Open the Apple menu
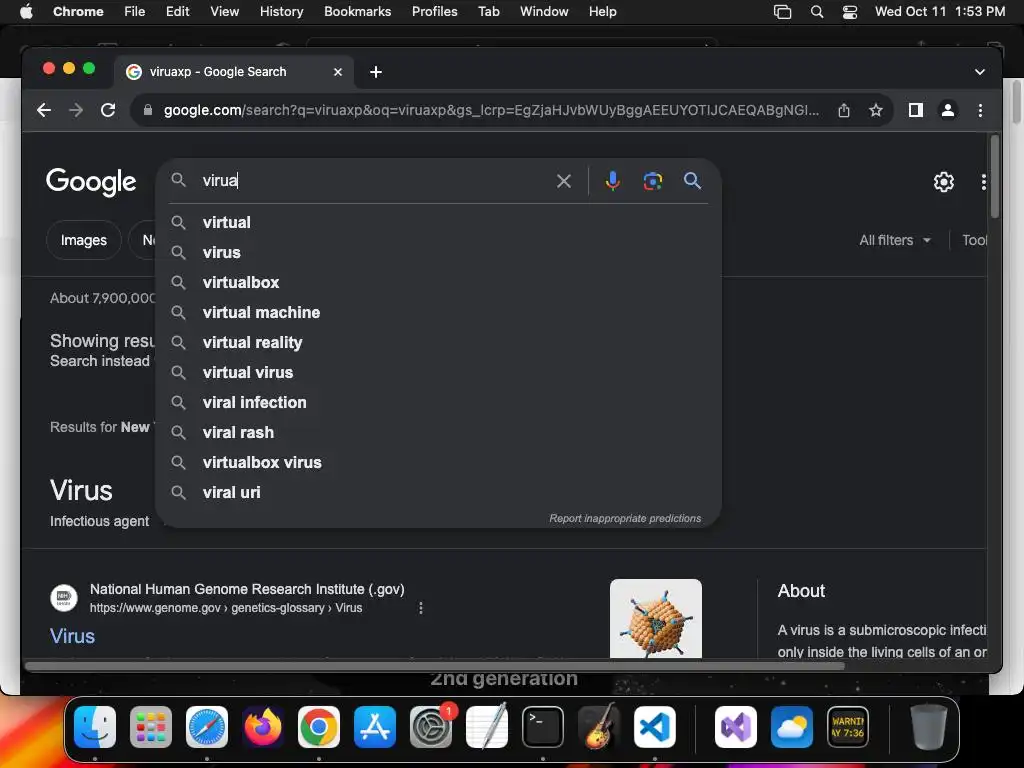 (26, 12)
